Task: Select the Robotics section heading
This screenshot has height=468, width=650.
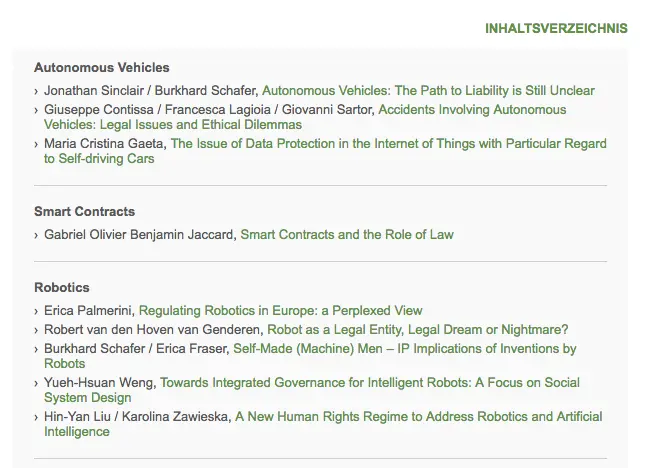Action: pos(62,288)
